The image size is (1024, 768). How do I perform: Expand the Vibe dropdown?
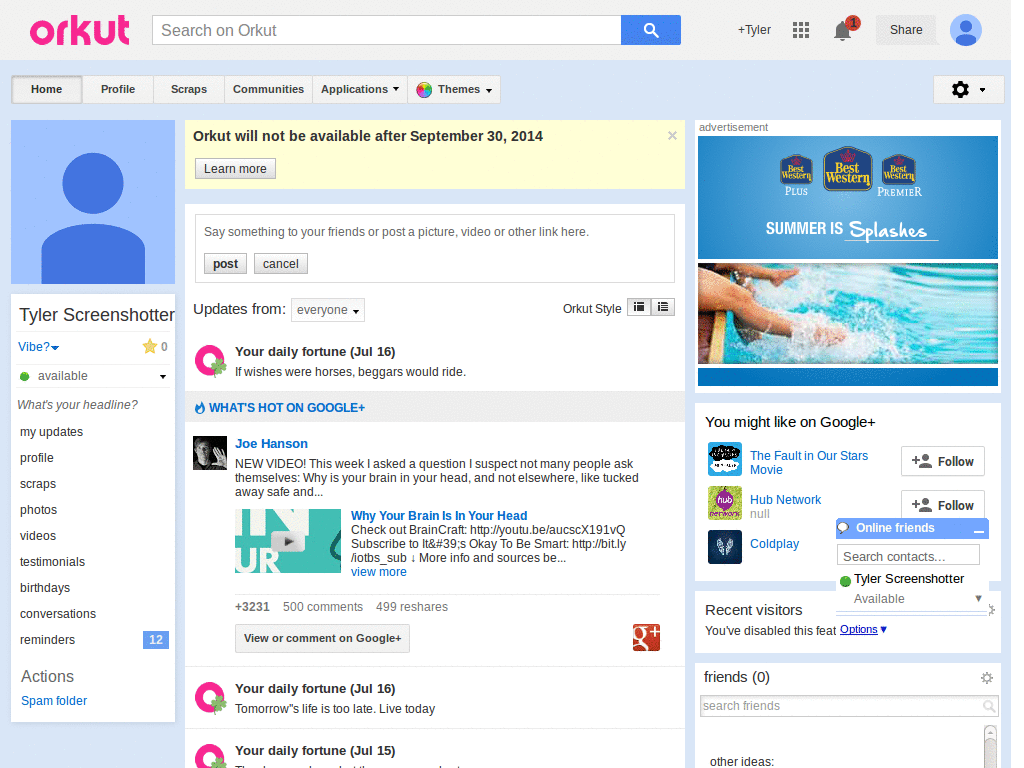coord(39,347)
